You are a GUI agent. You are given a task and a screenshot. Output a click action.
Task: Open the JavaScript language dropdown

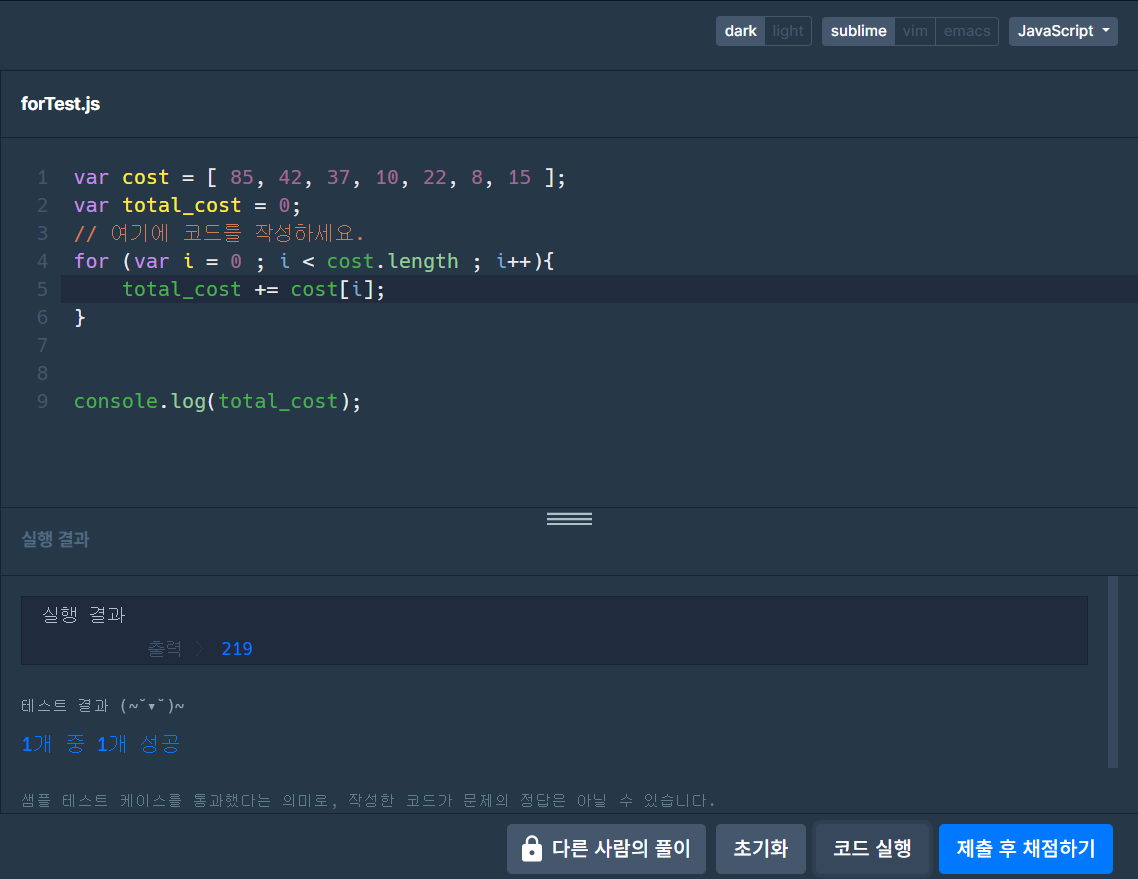(1063, 31)
